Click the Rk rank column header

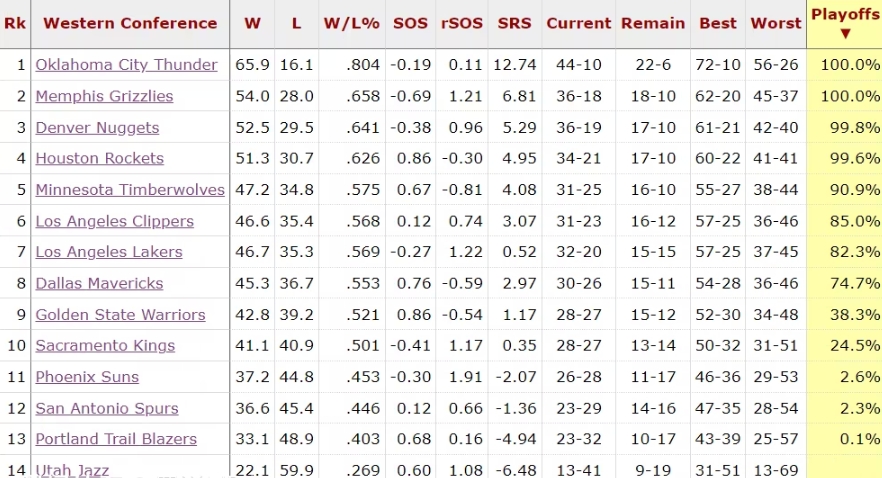[15, 23]
